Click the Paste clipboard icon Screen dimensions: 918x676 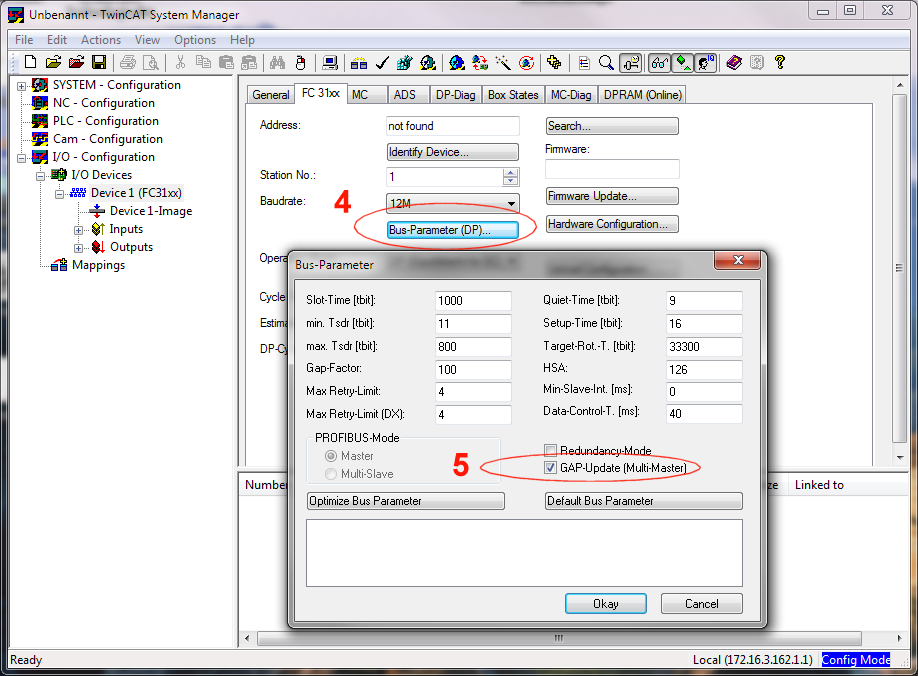coord(226,62)
